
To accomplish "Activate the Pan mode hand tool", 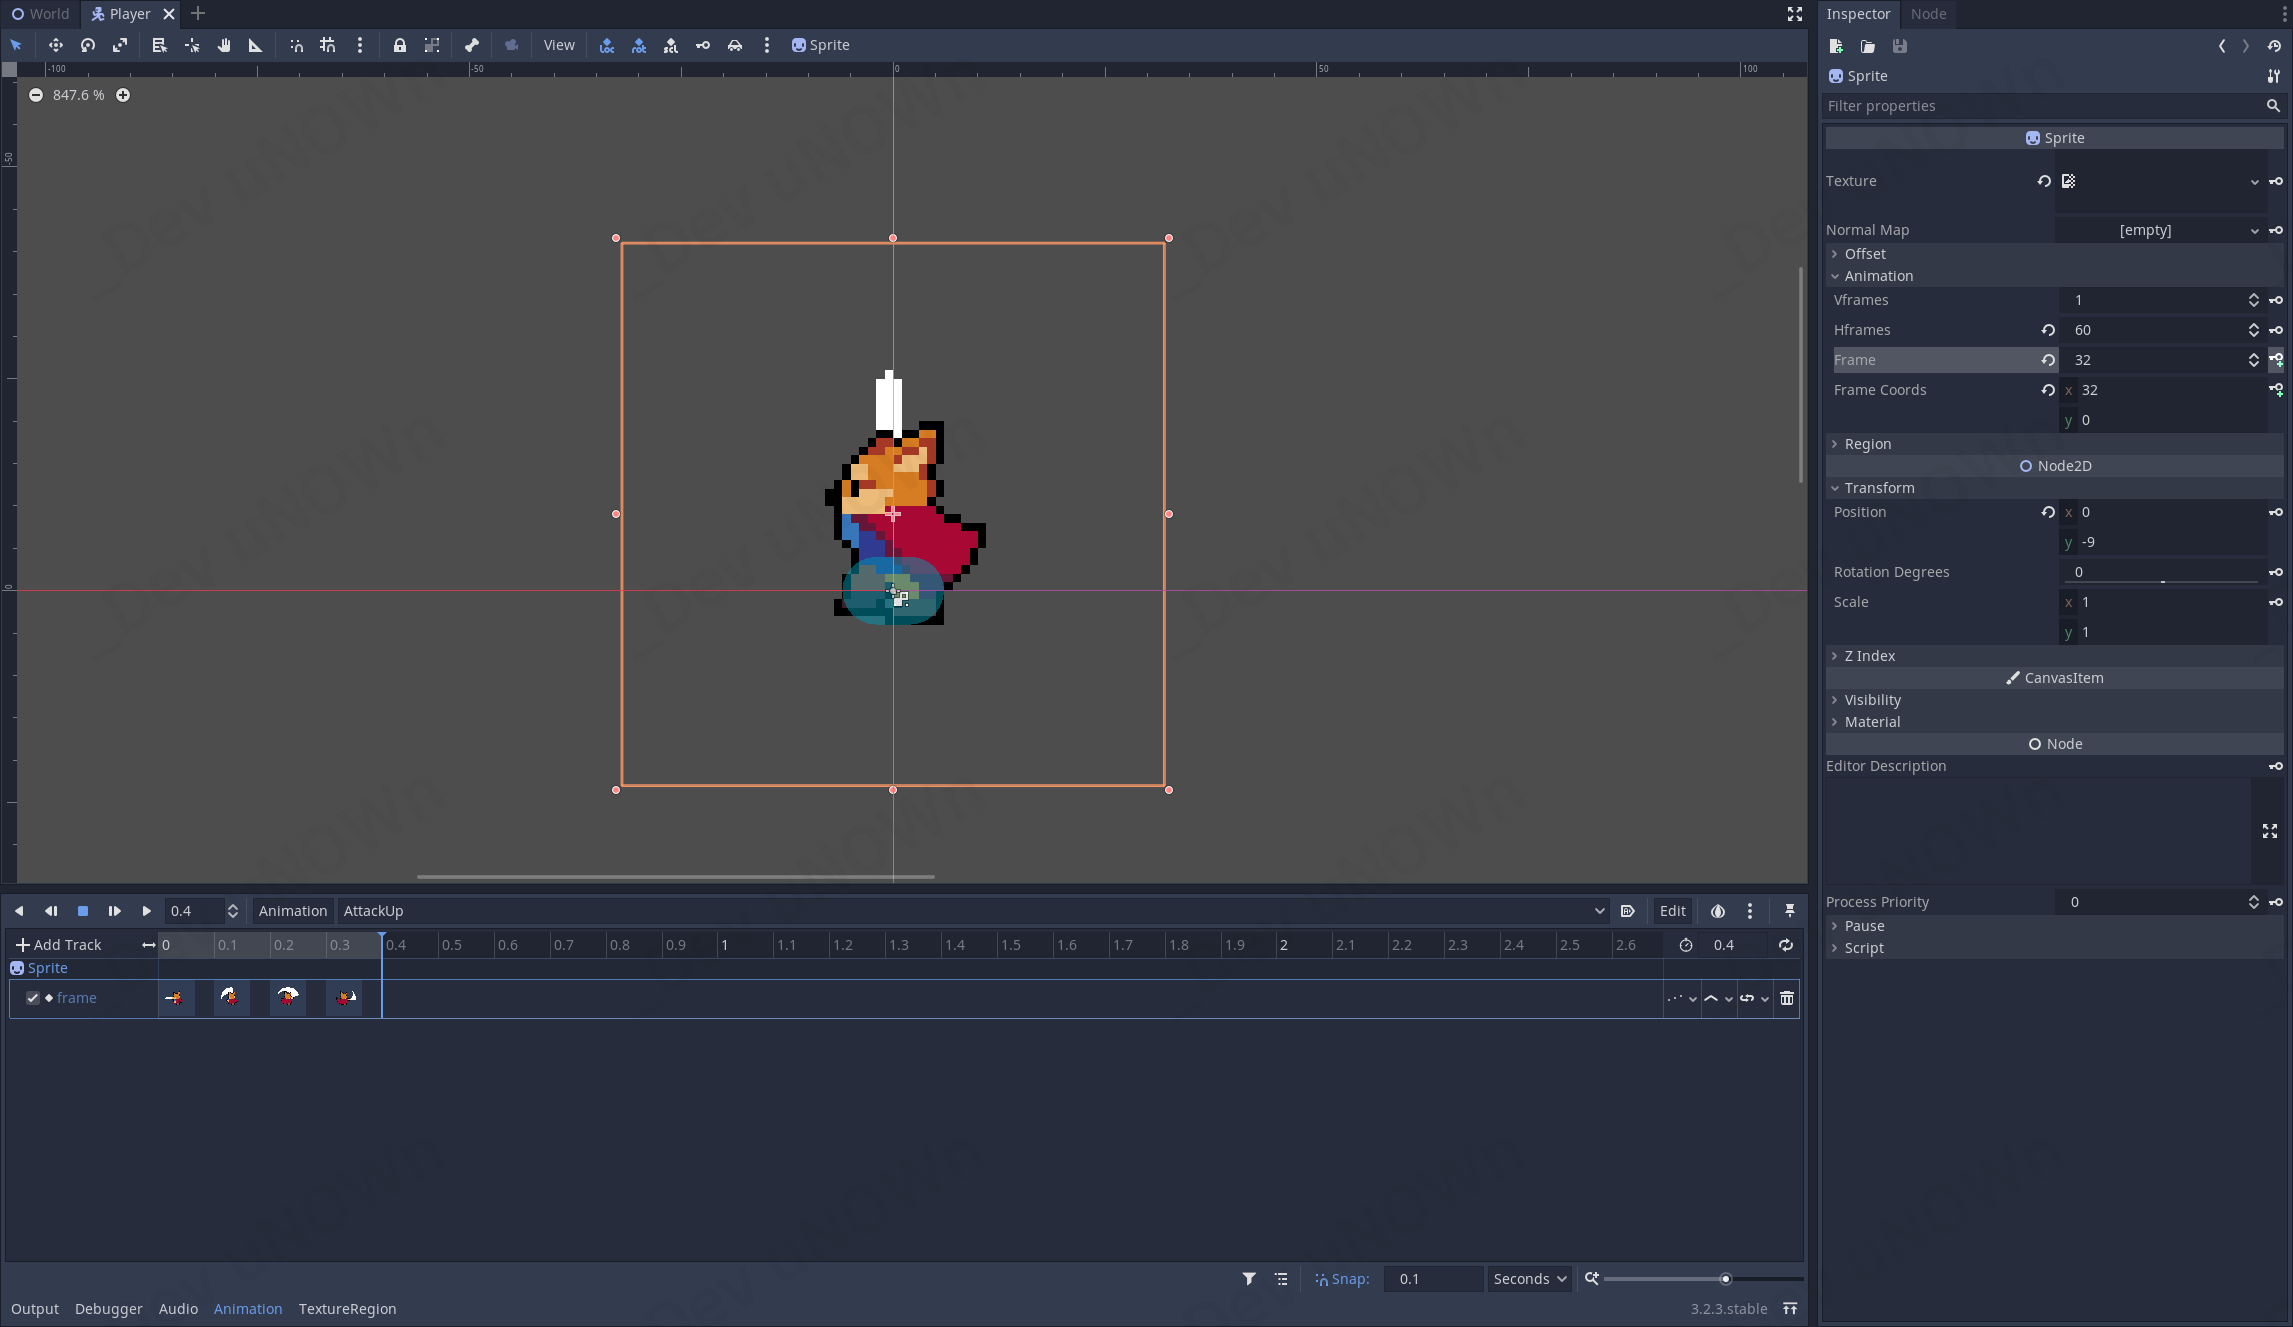I will pyautogui.click(x=224, y=45).
